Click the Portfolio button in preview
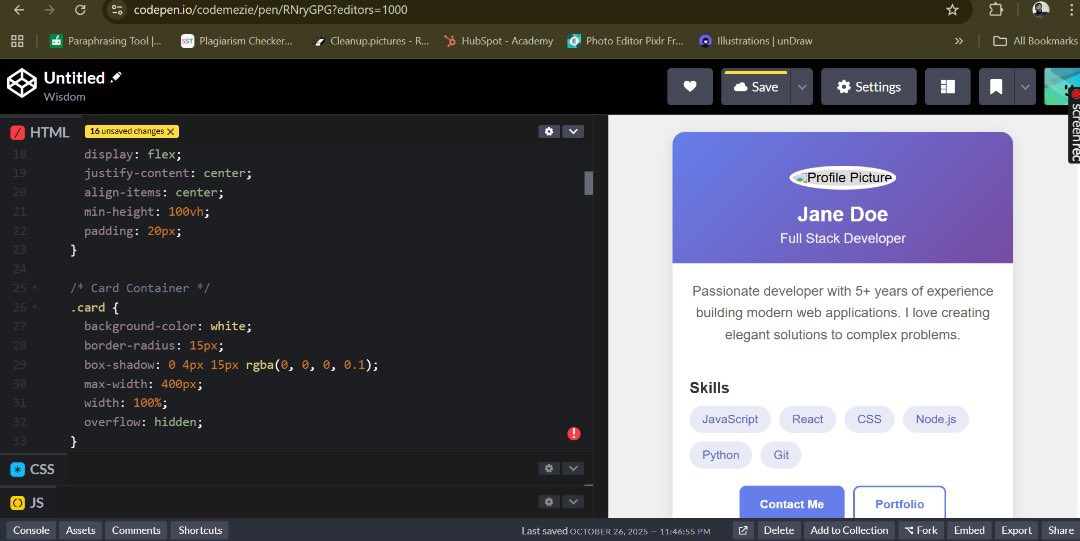The width and height of the screenshot is (1080, 541). click(x=900, y=502)
